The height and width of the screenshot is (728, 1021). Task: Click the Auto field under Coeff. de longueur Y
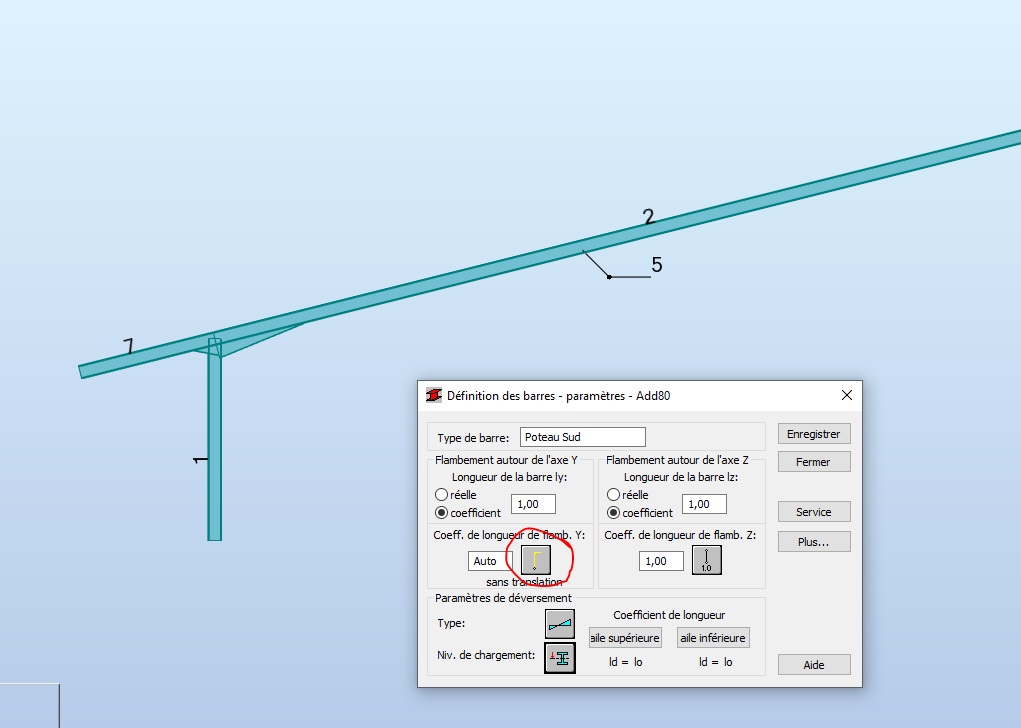(x=488, y=561)
